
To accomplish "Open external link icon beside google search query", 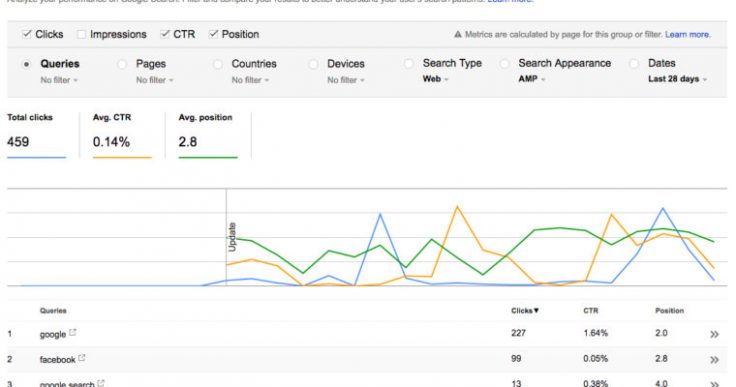I will tap(101, 383).
